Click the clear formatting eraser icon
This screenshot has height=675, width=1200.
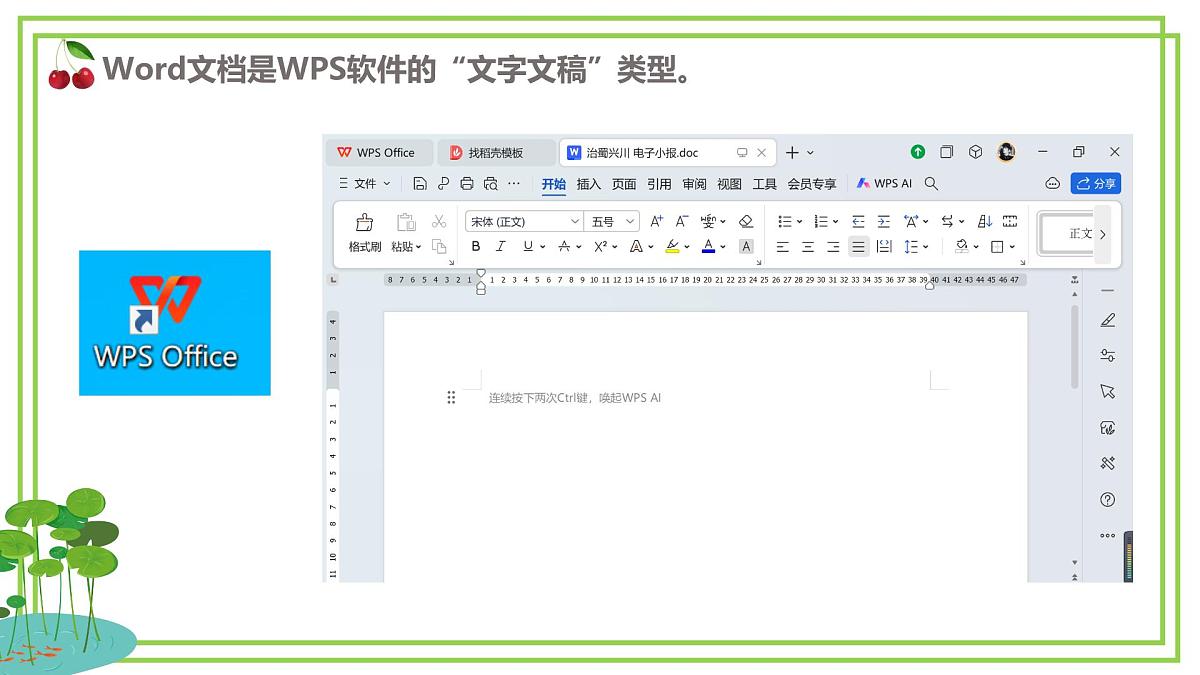pyautogui.click(x=746, y=221)
